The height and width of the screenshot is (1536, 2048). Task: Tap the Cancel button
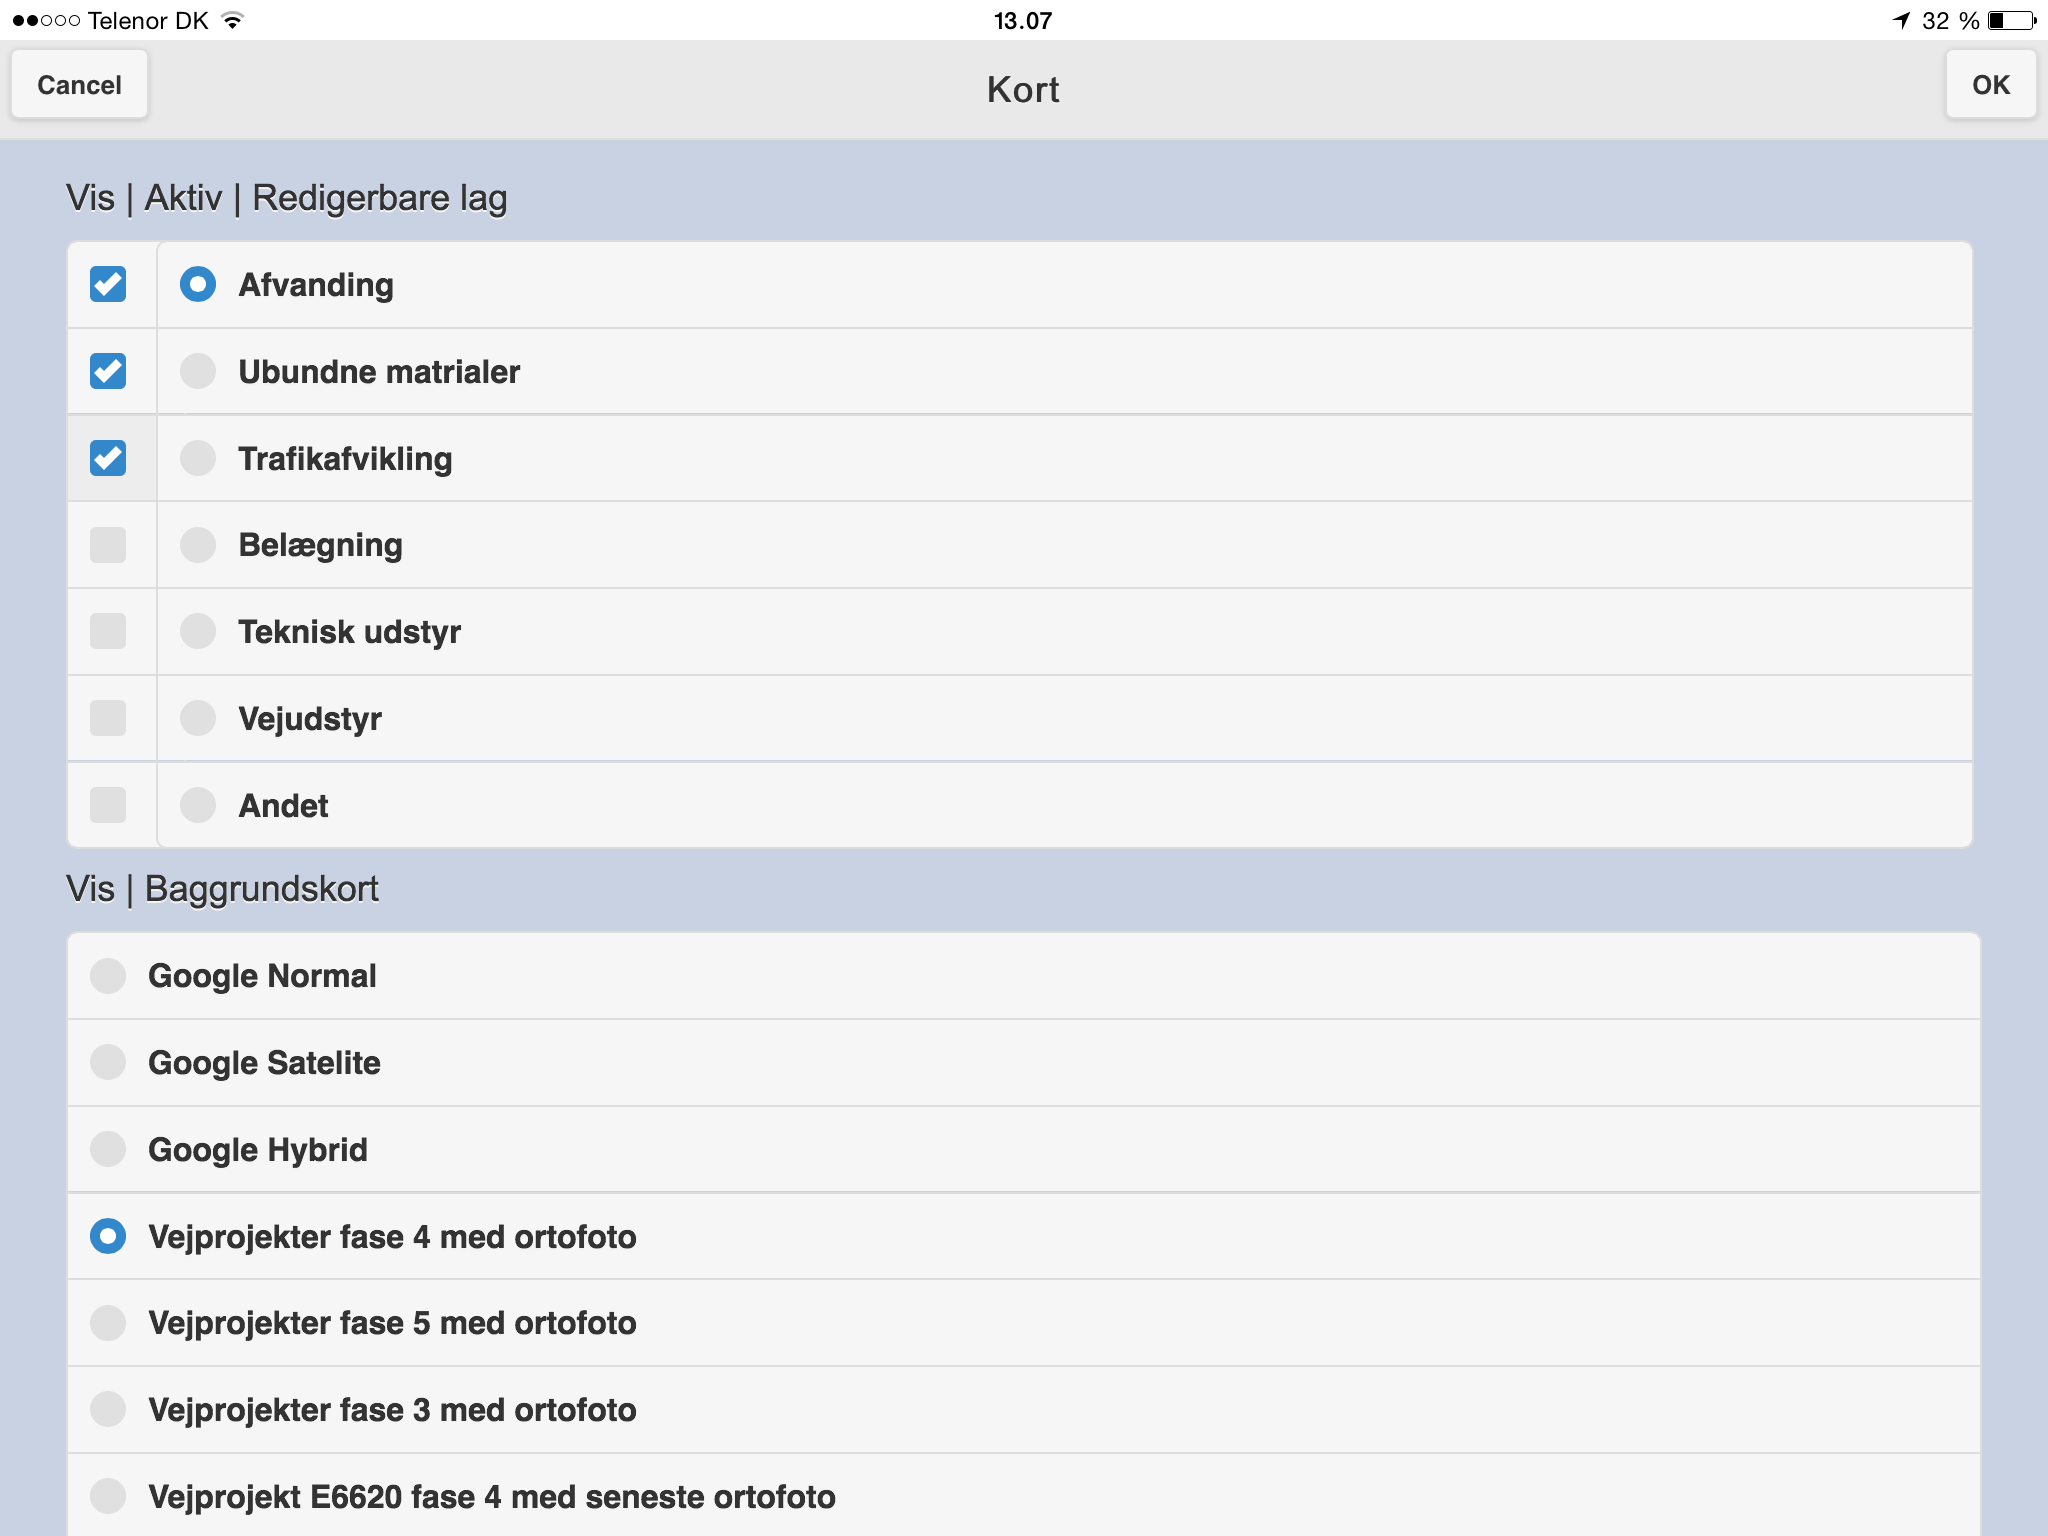click(80, 85)
